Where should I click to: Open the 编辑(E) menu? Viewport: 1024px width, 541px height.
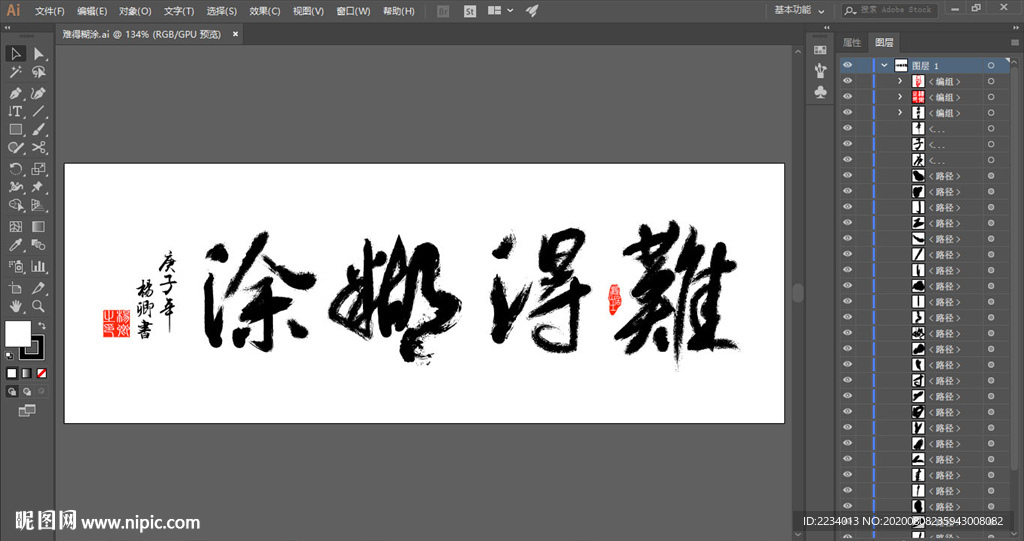(92, 11)
